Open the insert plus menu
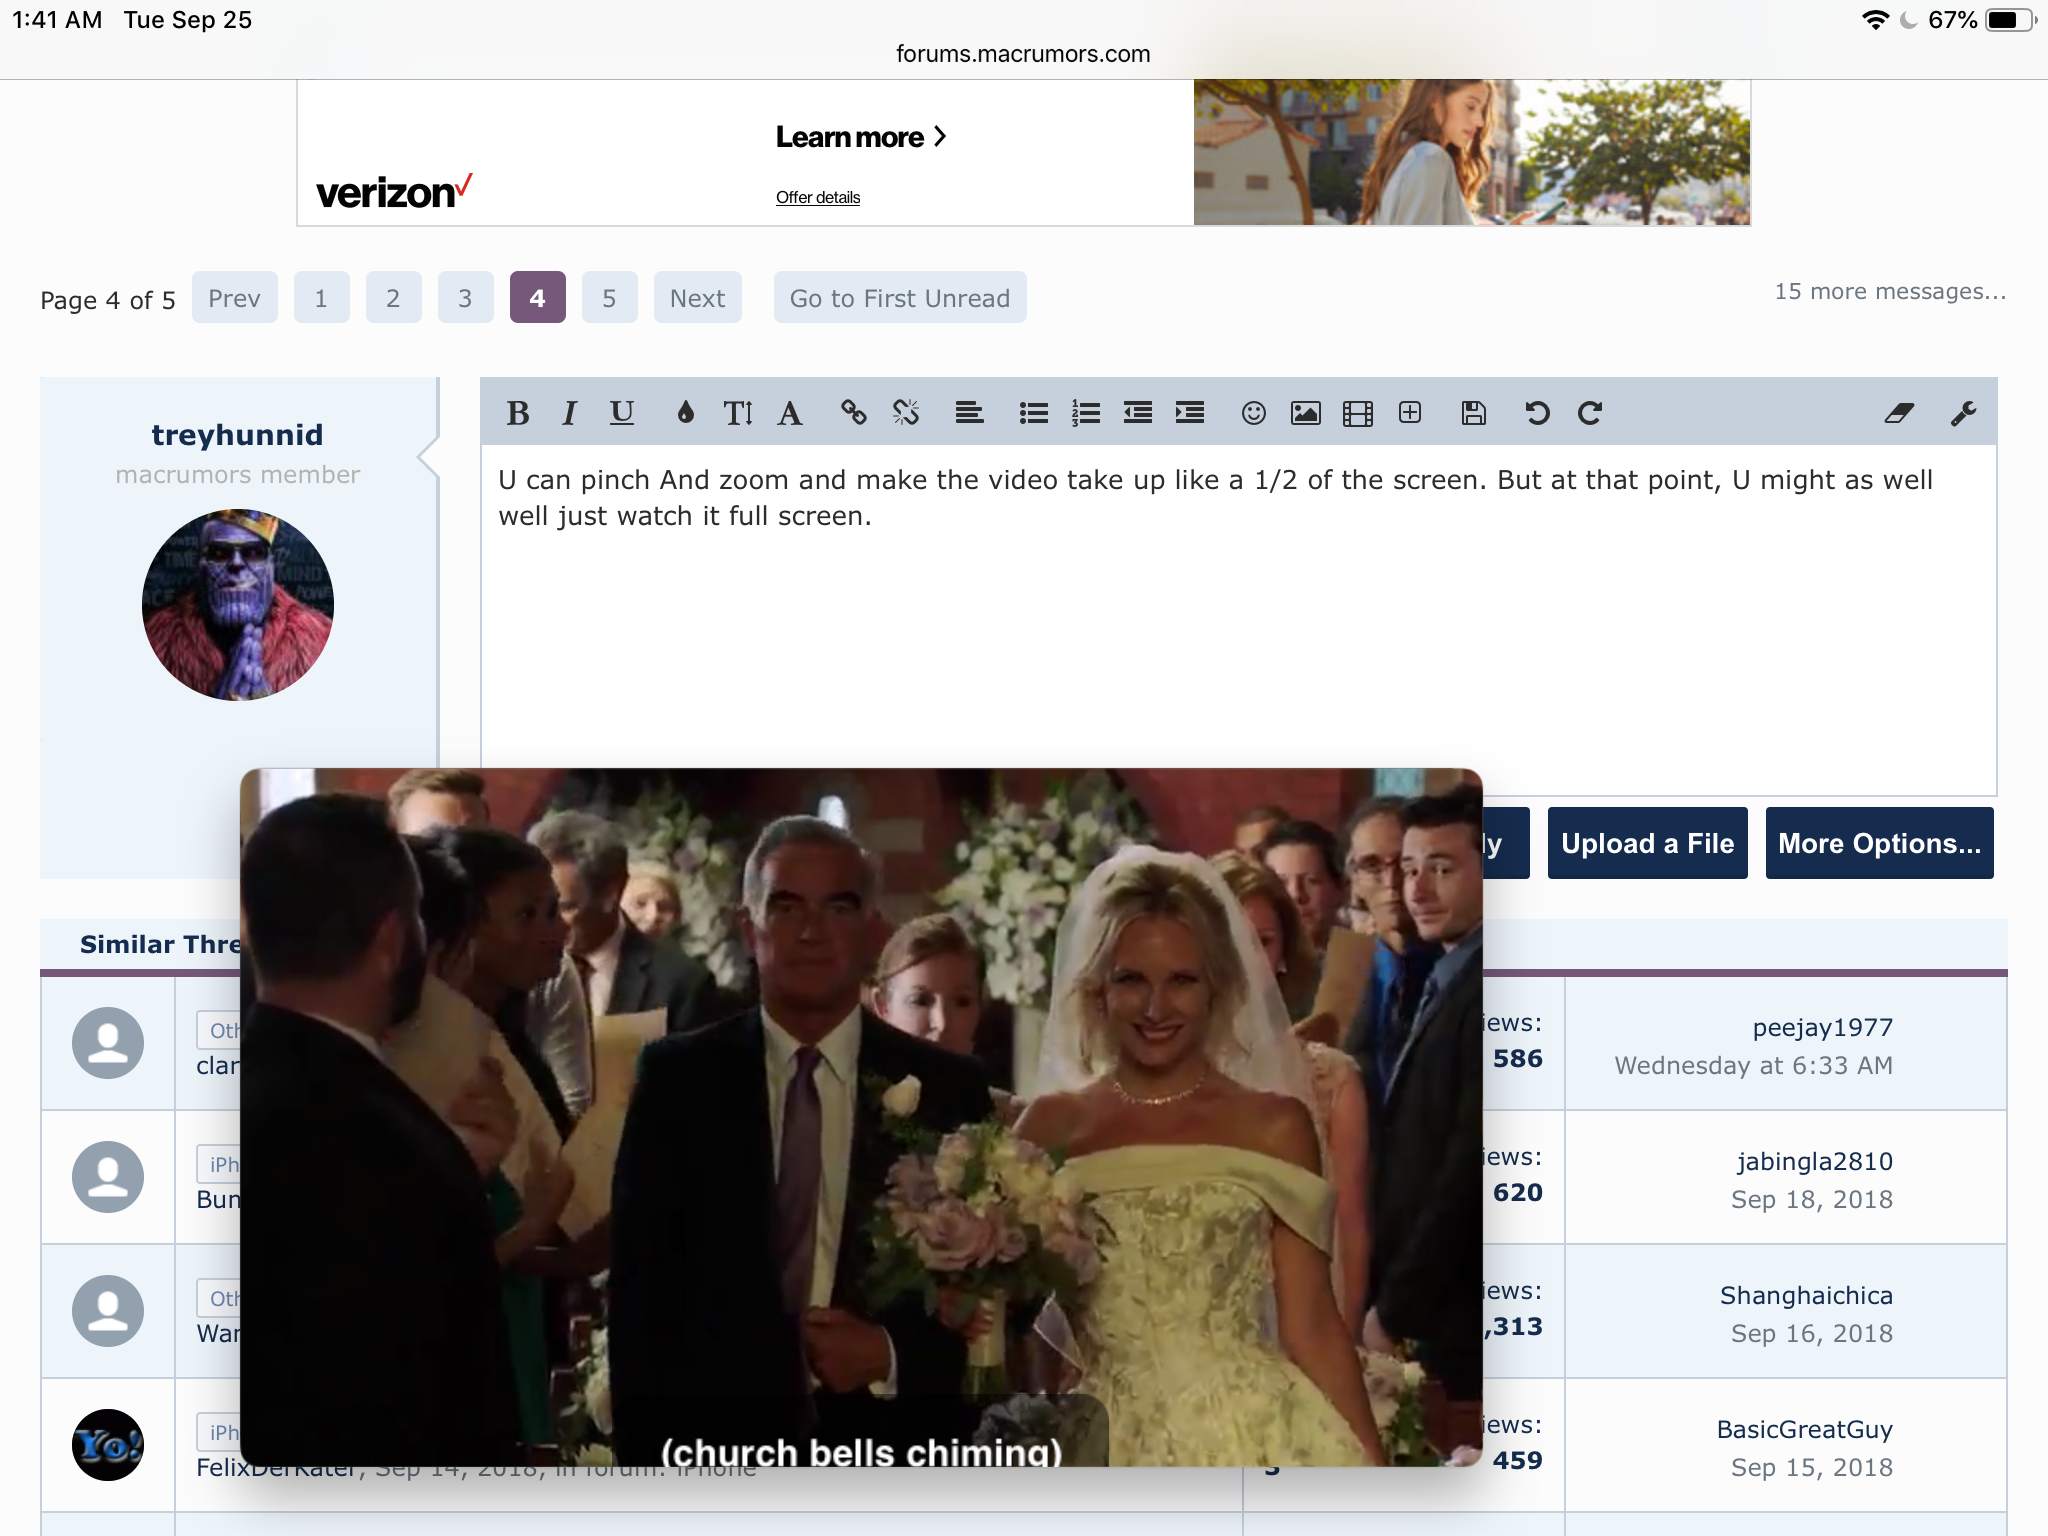The height and width of the screenshot is (1536, 2048). point(1410,413)
